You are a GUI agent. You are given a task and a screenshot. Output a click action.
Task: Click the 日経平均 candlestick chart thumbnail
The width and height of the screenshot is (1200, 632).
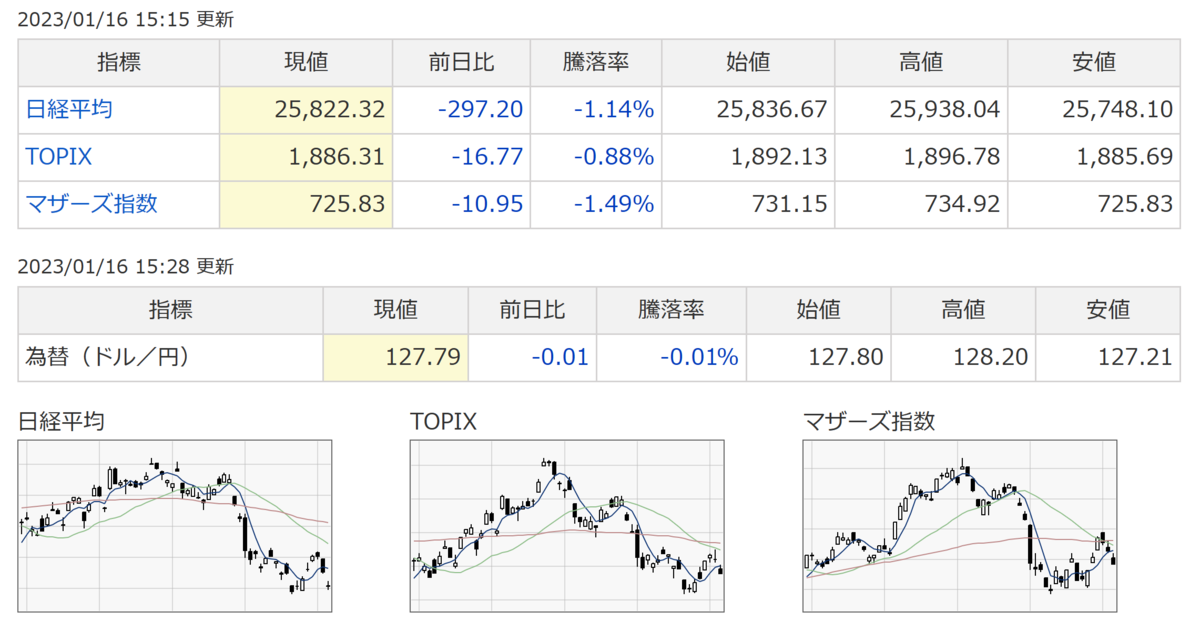click(175, 526)
